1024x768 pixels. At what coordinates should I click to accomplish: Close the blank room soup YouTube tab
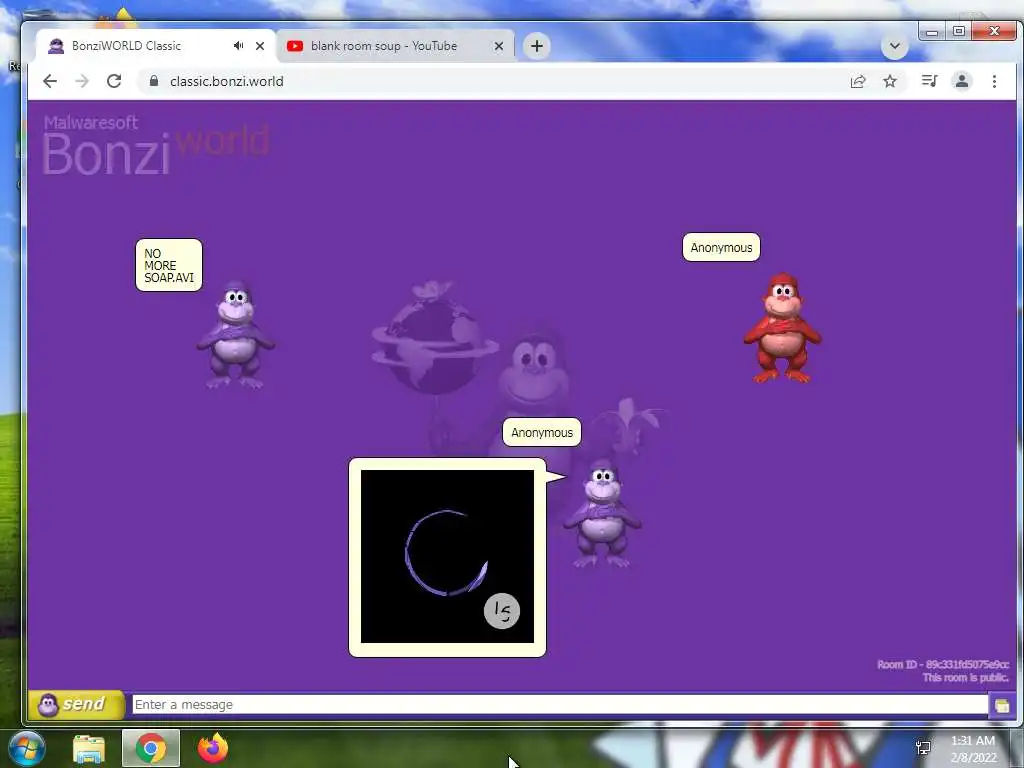point(499,46)
